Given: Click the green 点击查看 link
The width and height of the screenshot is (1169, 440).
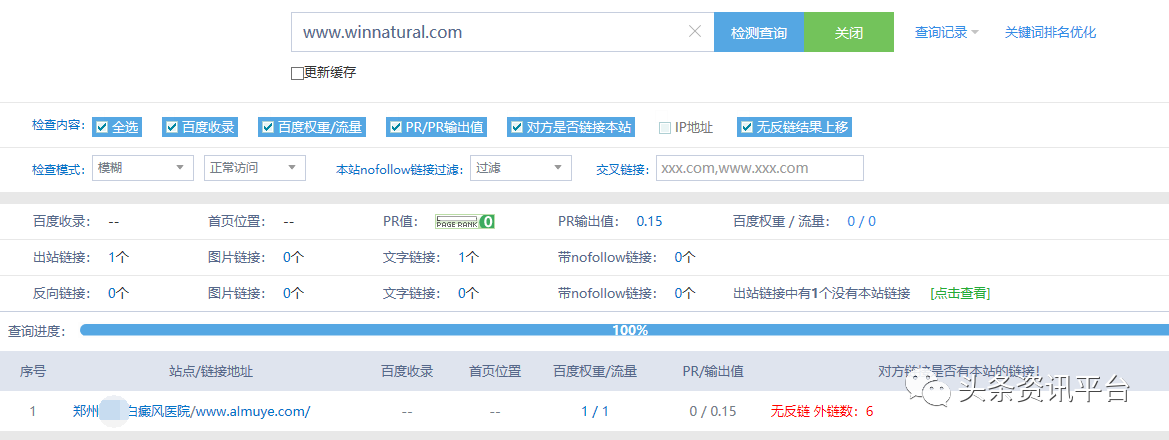Looking at the screenshot, I should click(960, 293).
